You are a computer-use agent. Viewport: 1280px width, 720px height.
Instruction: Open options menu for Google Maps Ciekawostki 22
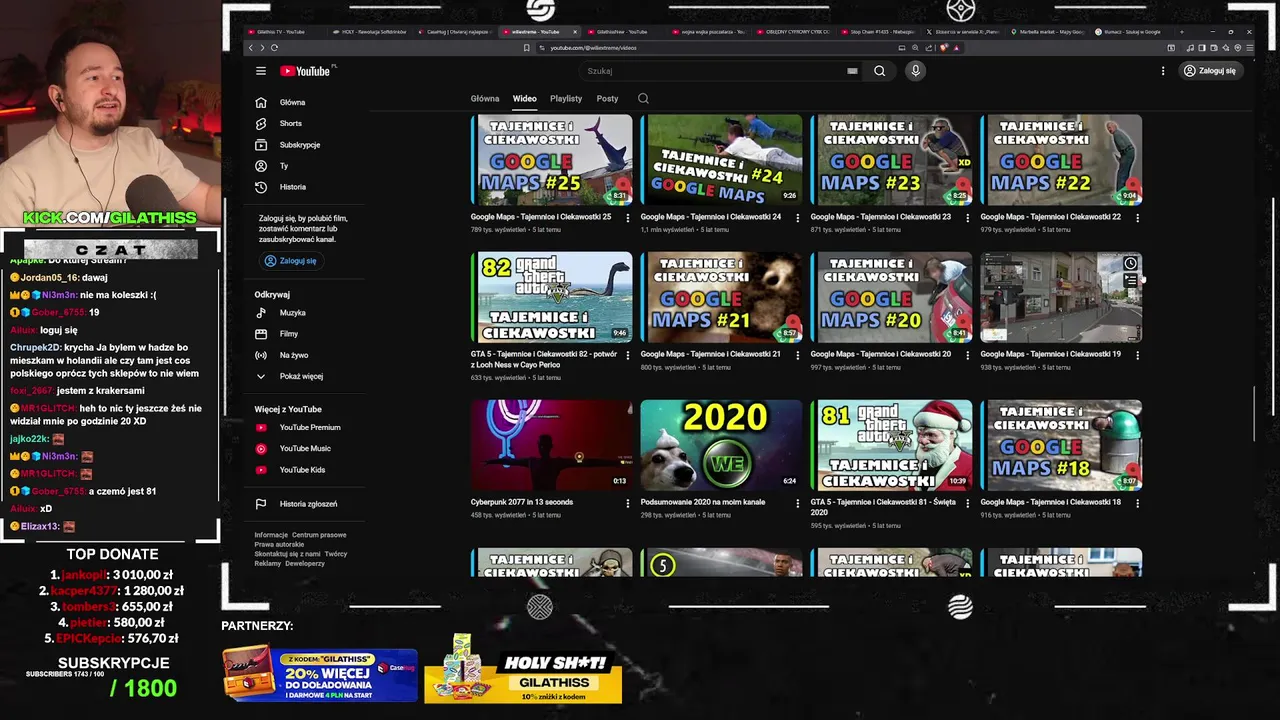coord(1137,217)
